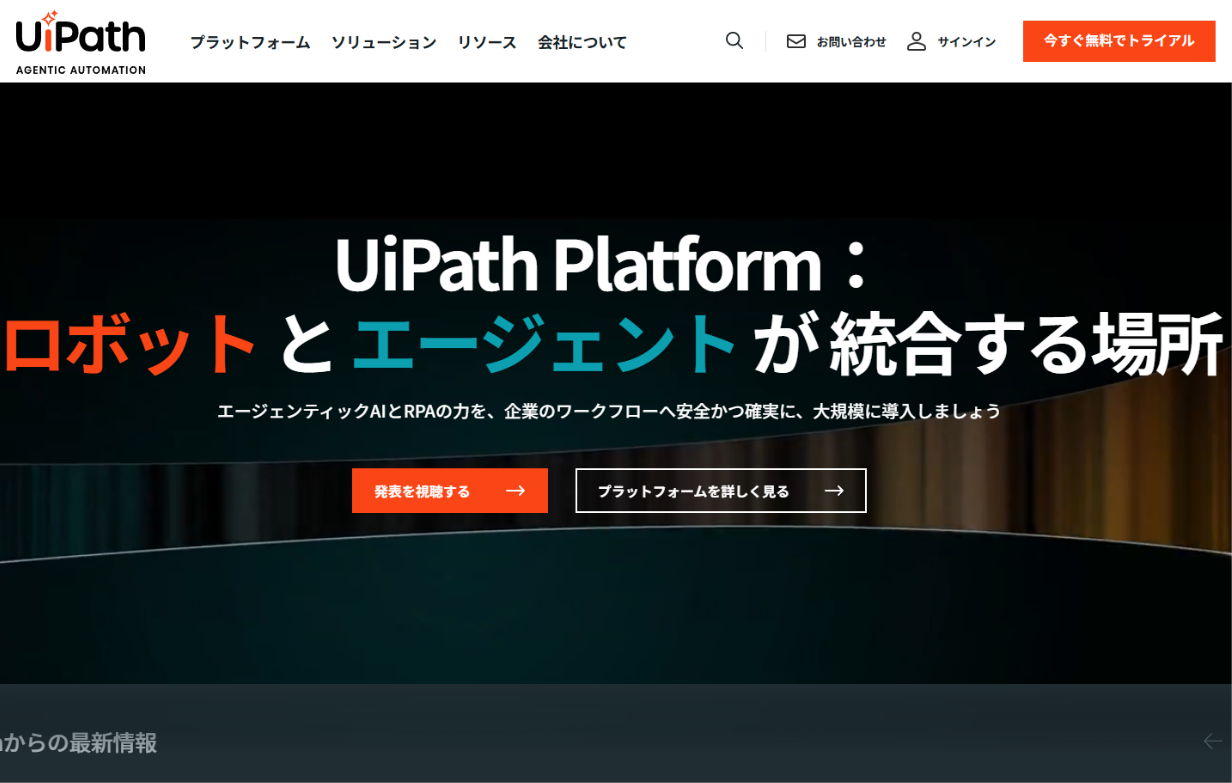
Task: Click the UiPath Platform headline text
Action: tap(604, 265)
